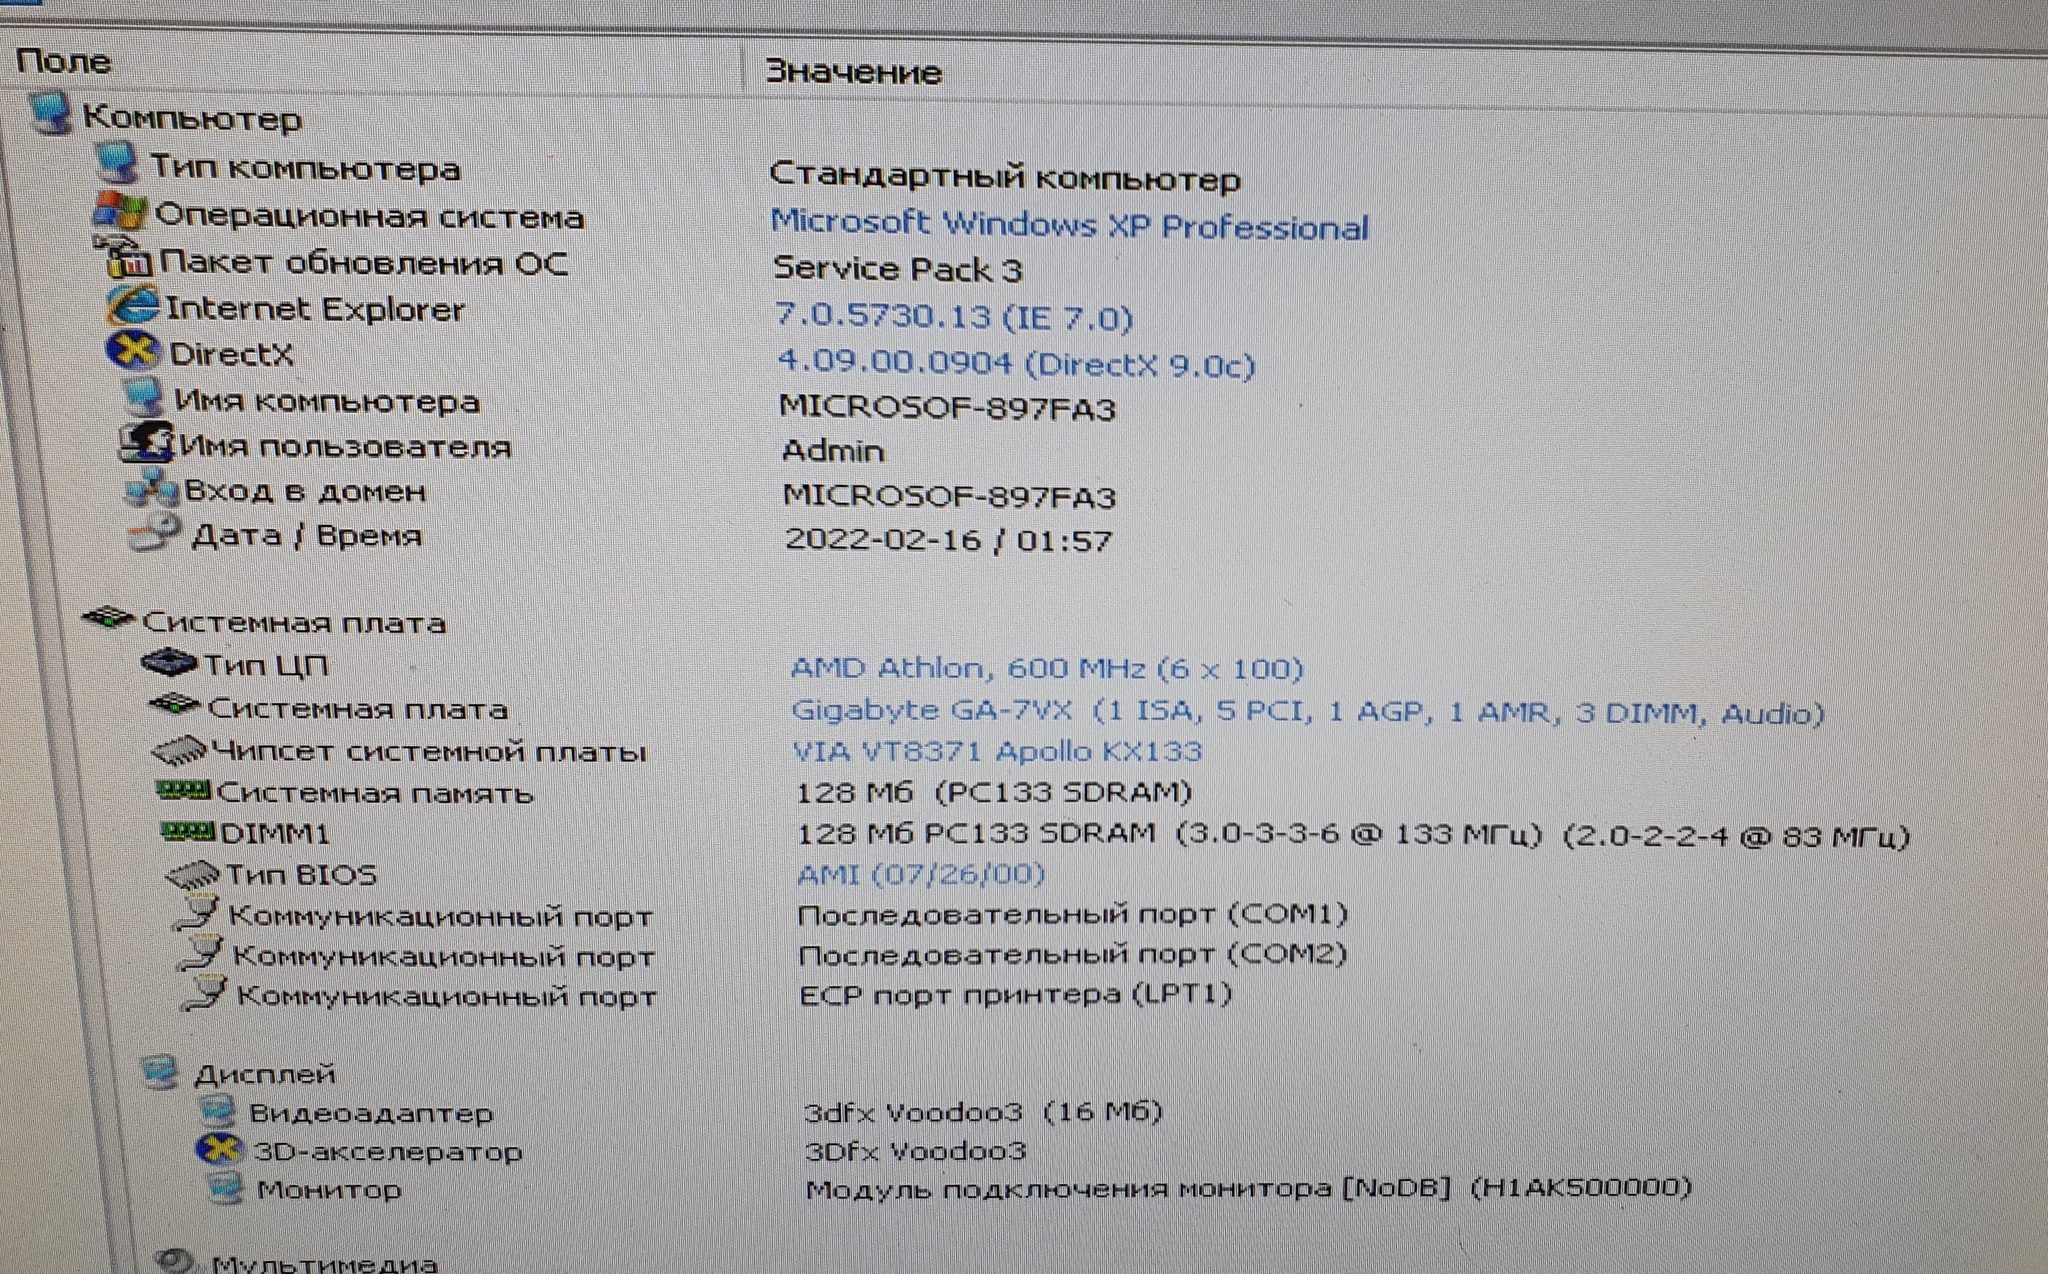Select the Мультимедиа group label

click(x=324, y=1262)
